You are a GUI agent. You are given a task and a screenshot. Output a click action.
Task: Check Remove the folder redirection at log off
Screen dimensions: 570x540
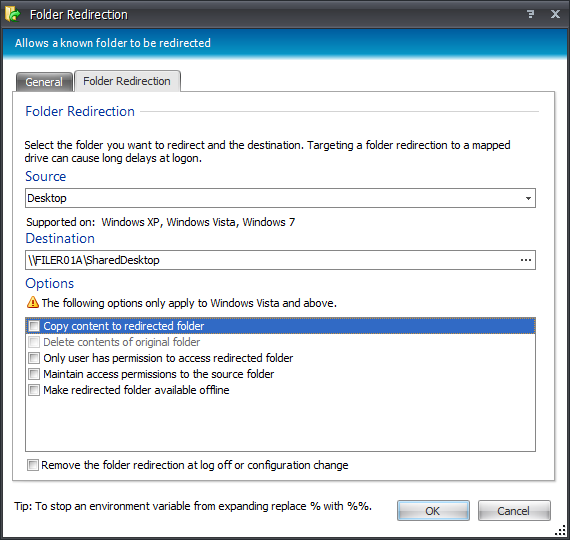32,465
